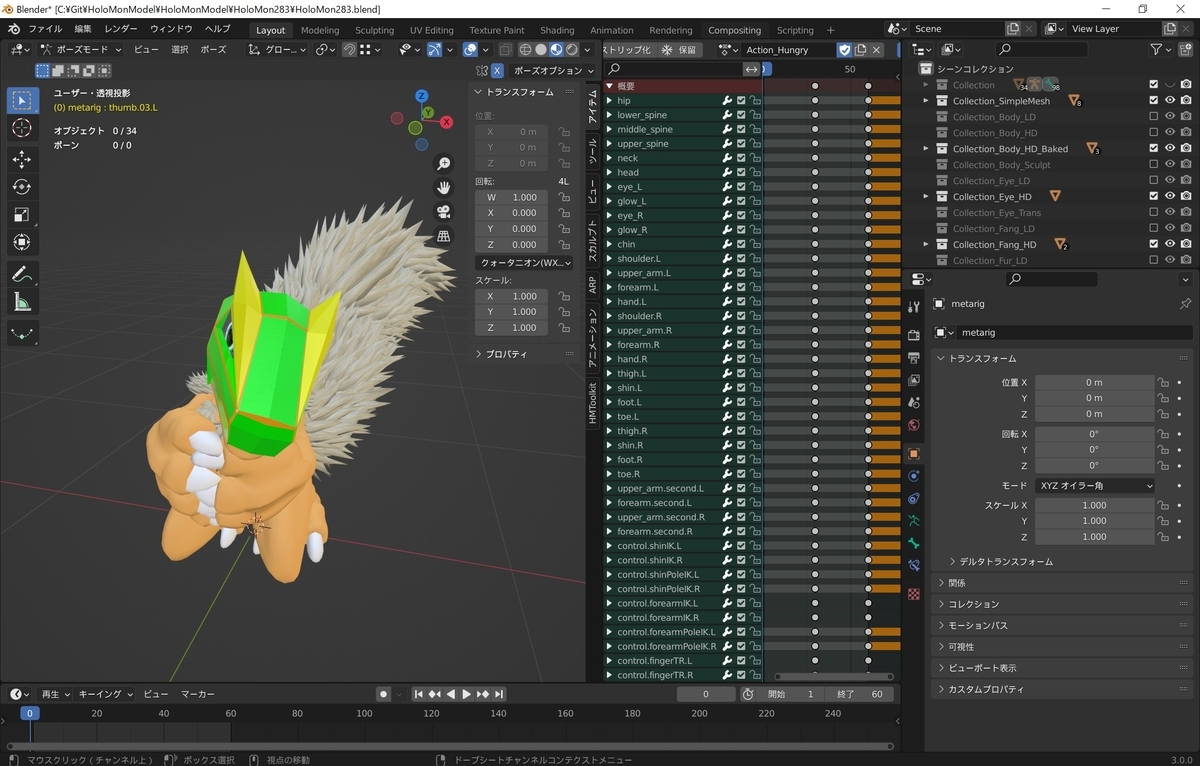This screenshot has width=1200, height=766.
Task: Click the zoom magnifier icon in viewport
Action: (443, 164)
